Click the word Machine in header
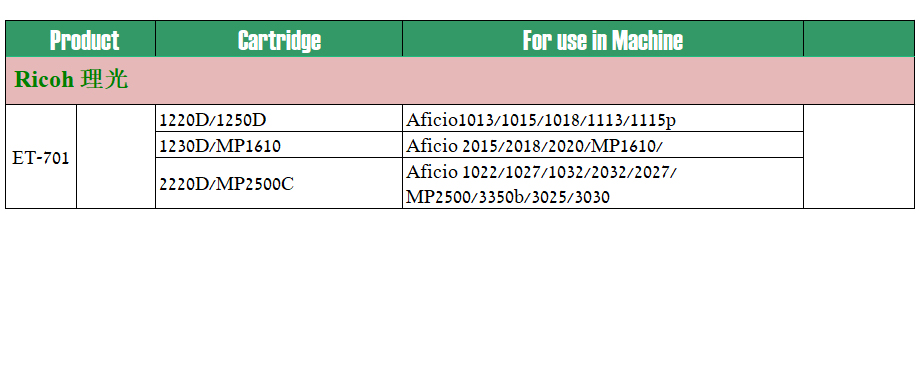 pyautogui.click(x=647, y=40)
